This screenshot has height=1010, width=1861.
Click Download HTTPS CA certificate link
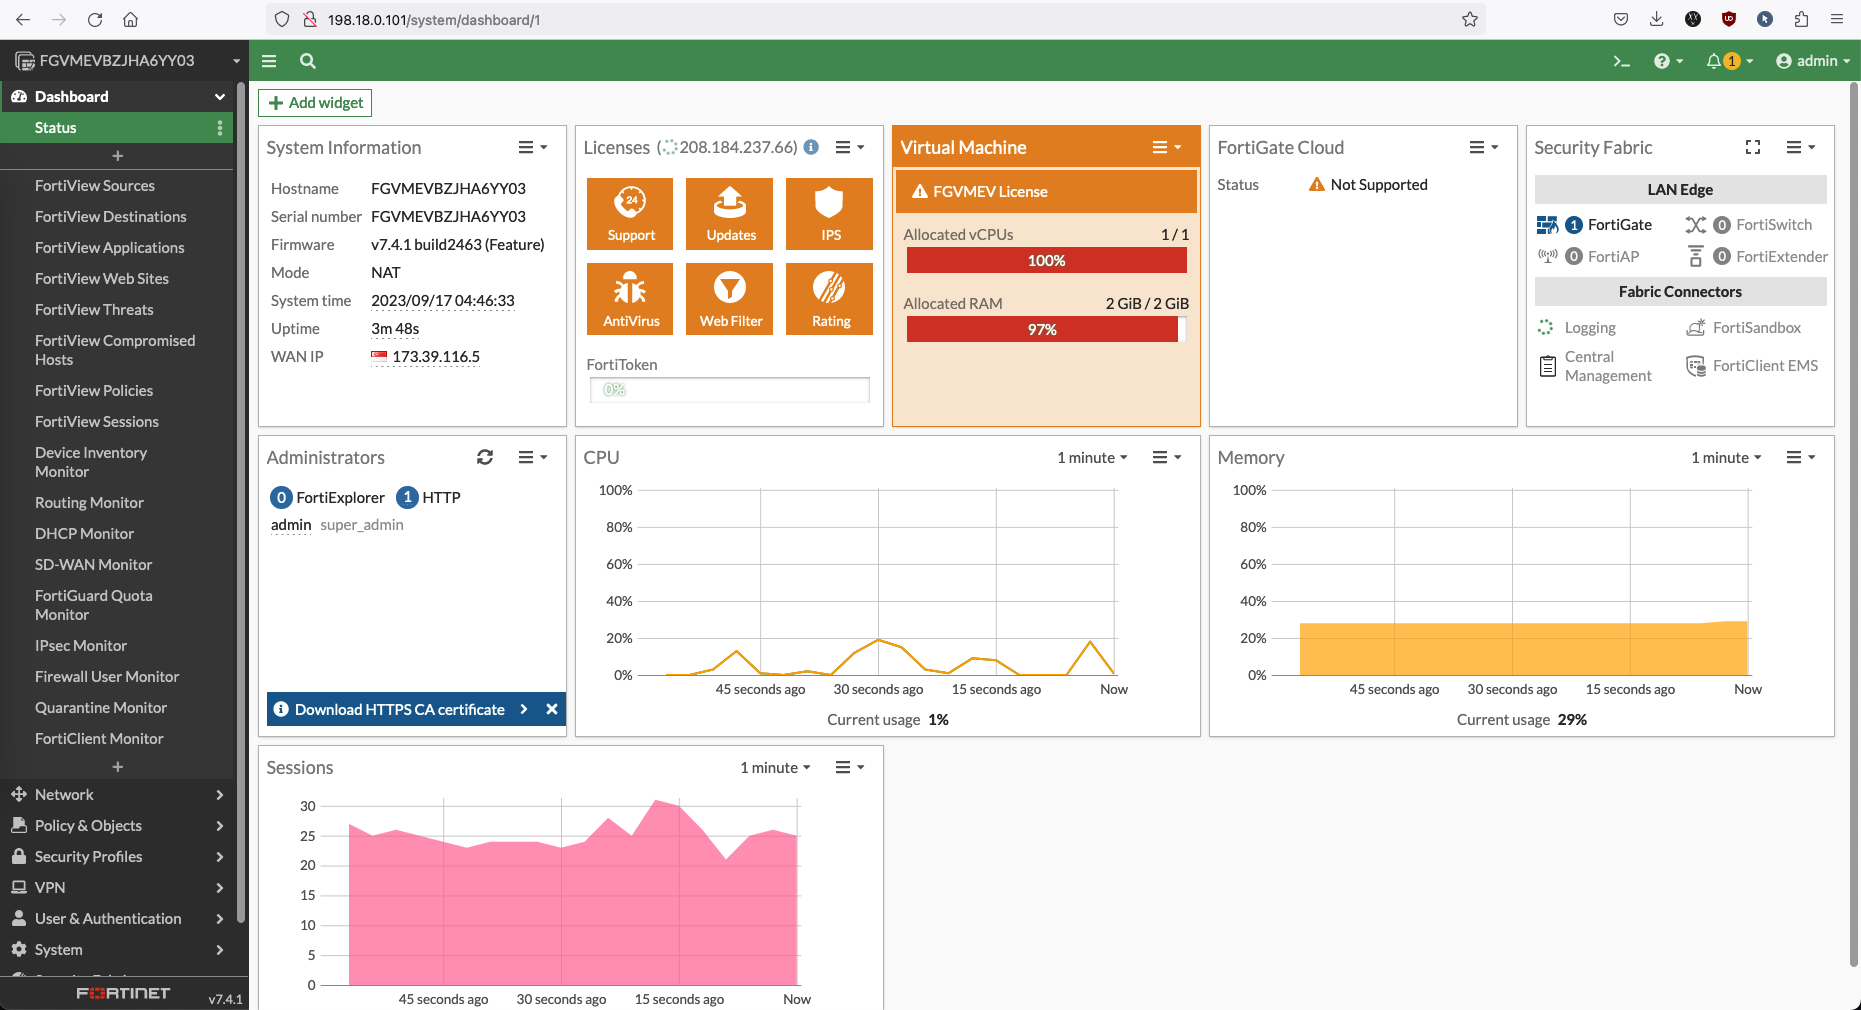click(x=399, y=709)
